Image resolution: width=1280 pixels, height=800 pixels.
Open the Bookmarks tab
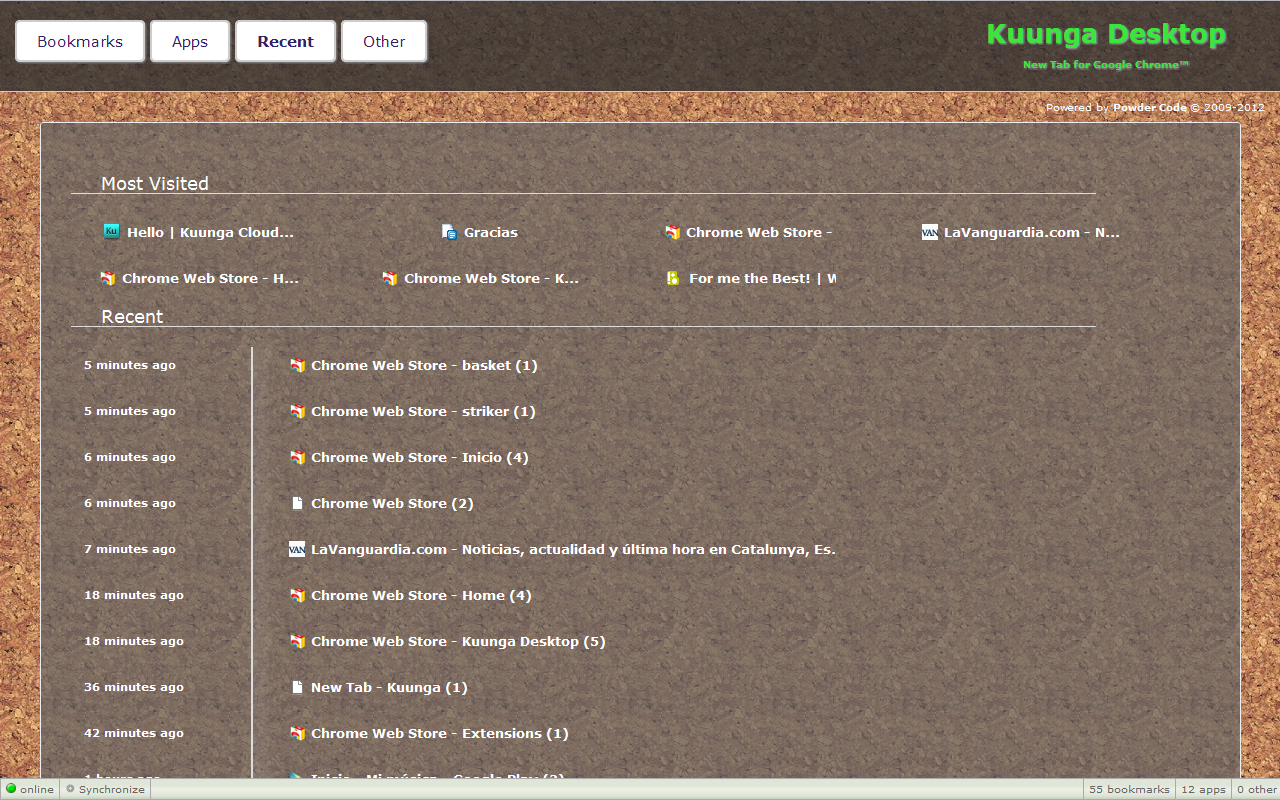click(80, 42)
